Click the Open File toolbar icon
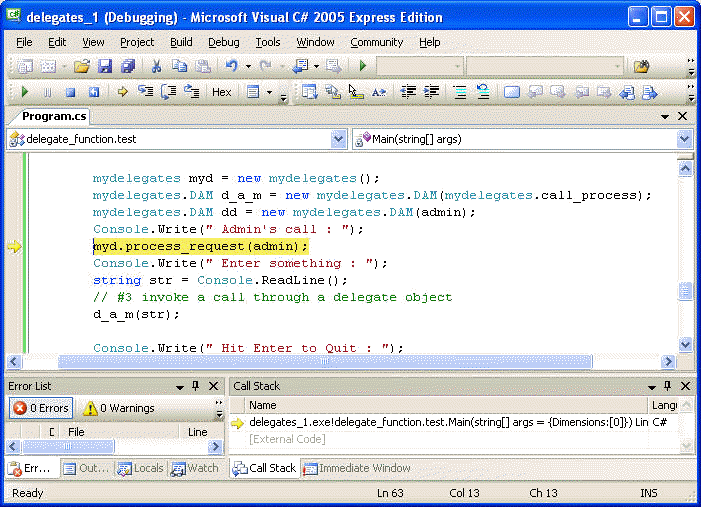The width and height of the screenshot is (701, 507). click(81, 66)
